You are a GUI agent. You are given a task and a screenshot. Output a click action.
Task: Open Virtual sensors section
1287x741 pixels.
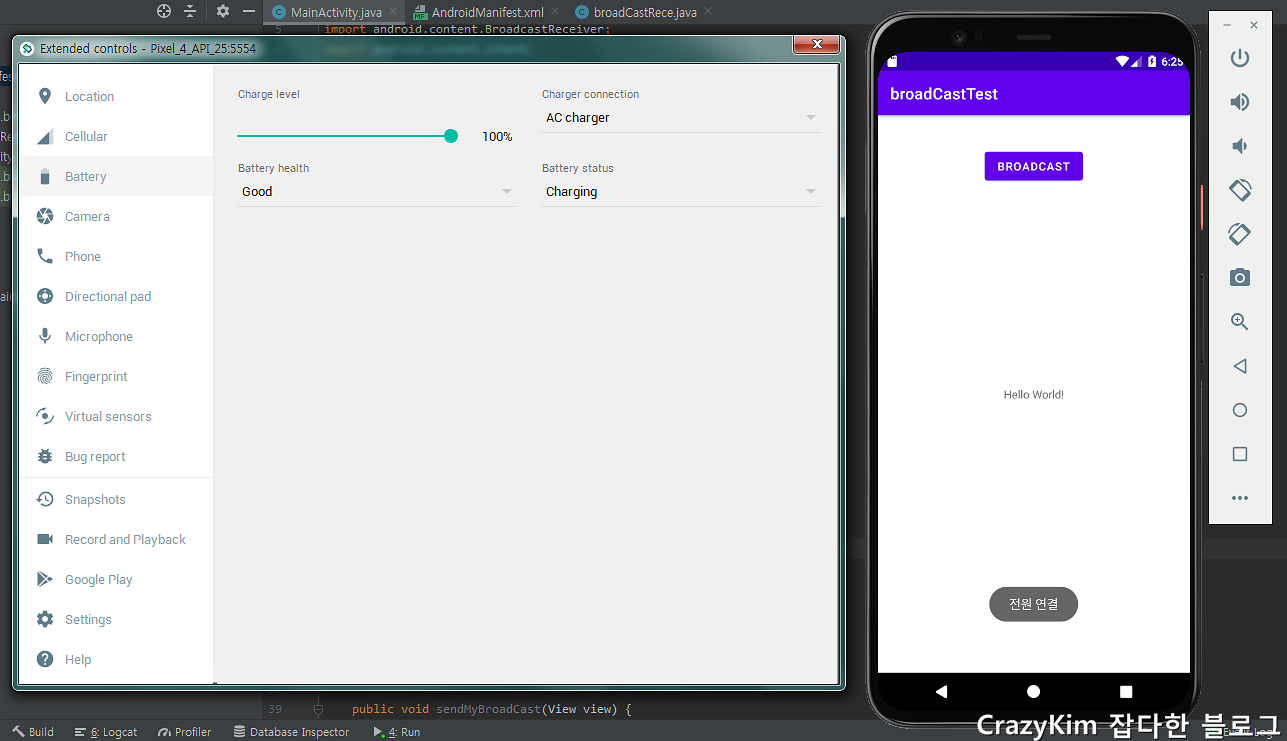click(x=116, y=417)
